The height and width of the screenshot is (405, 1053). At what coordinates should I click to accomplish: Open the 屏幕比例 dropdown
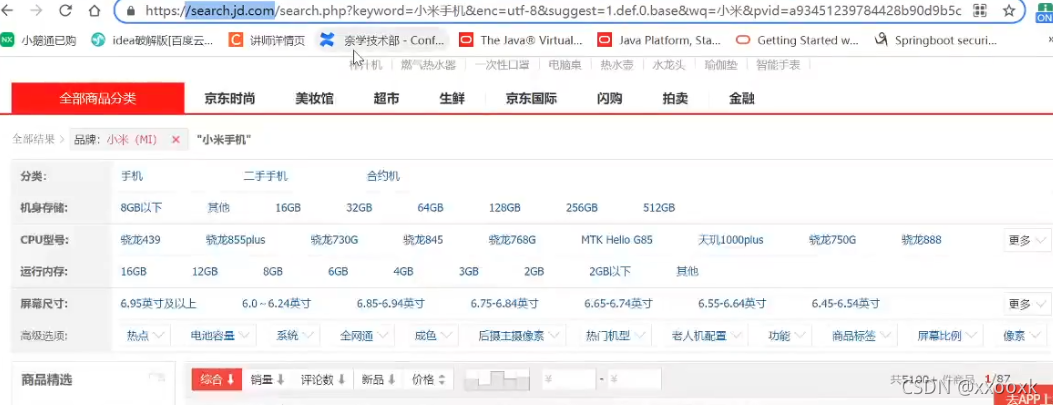[946, 336]
